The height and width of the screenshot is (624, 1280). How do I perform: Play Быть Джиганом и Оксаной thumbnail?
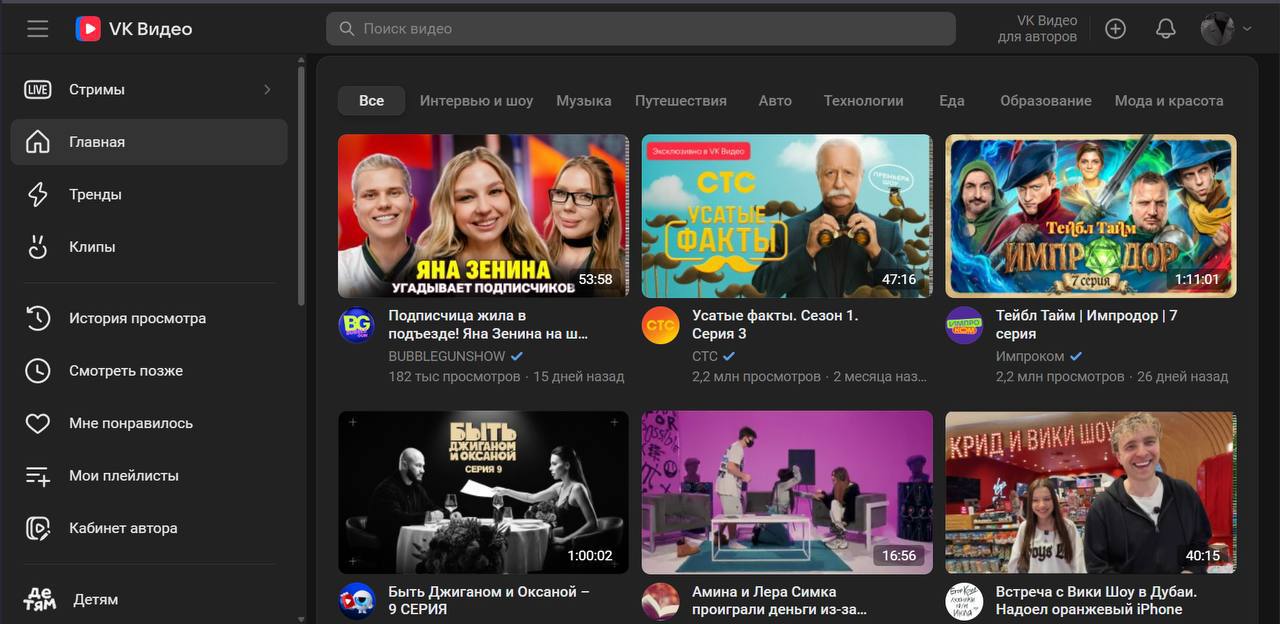(x=483, y=492)
